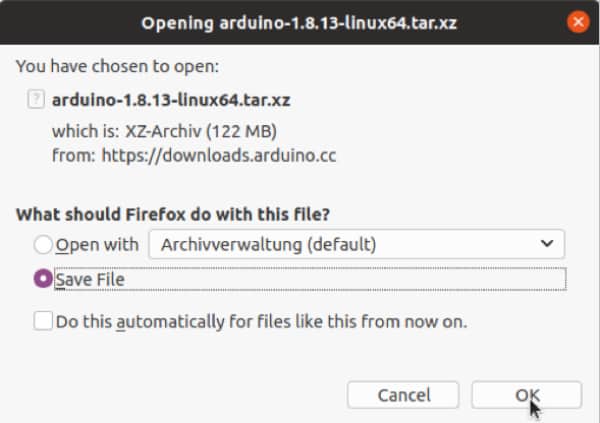Click the Save File label text
Screen dimensions: 600x423
coord(90,279)
